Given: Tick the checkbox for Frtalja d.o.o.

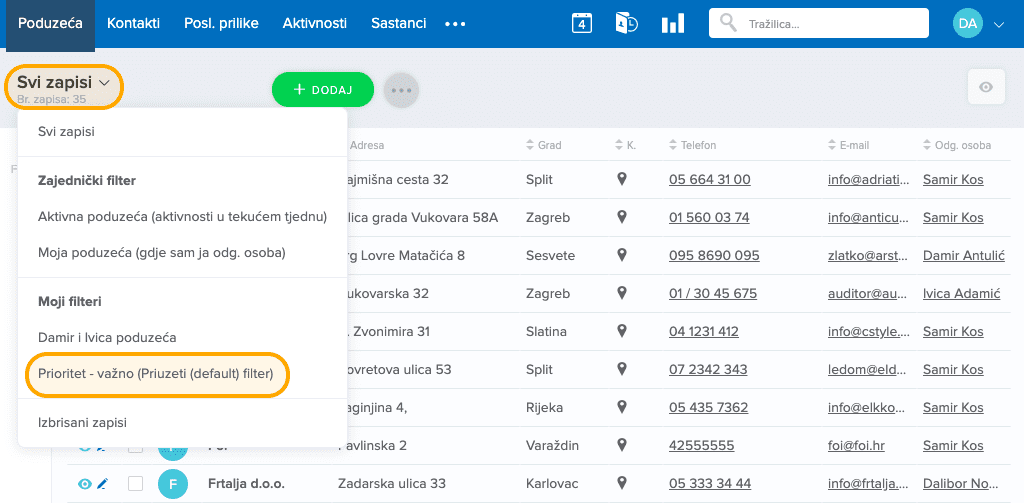Looking at the screenshot, I should [x=135, y=484].
